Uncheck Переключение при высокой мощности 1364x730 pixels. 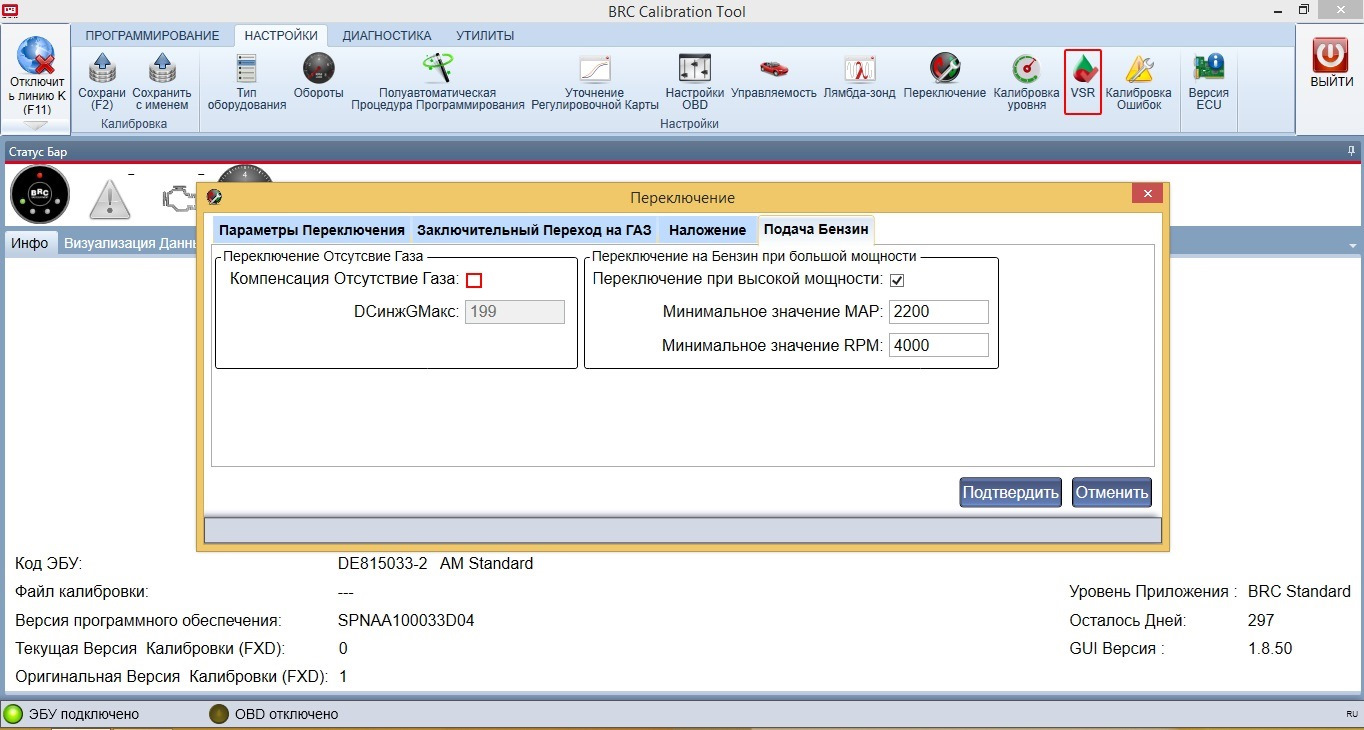click(897, 280)
